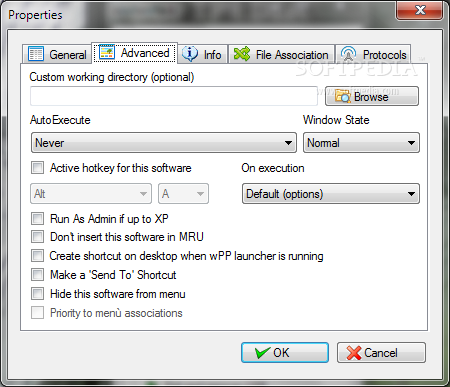Toggle Hide this software from menu
Image resolution: width=450 pixels, height=387 pixels.
pos(37,294)
